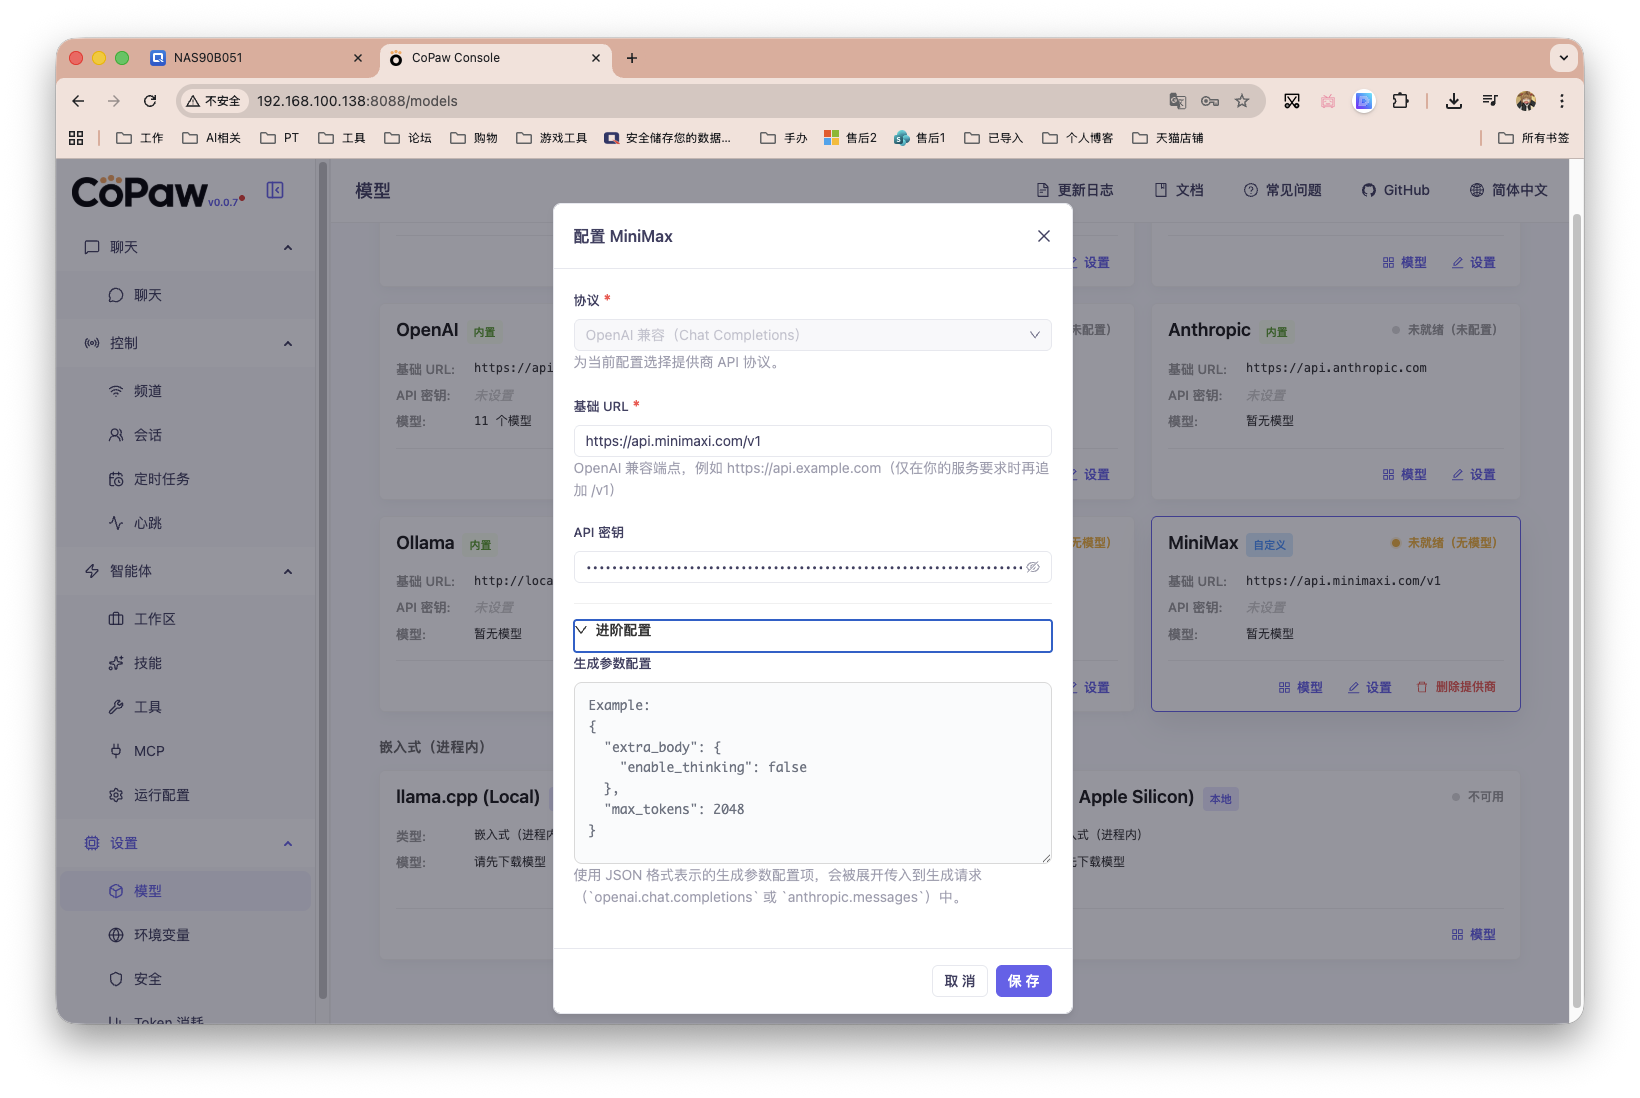This screenshot has height=1098, width=1640.
Task: Open the apps grid in bookmarks bar
Action: 76,138
